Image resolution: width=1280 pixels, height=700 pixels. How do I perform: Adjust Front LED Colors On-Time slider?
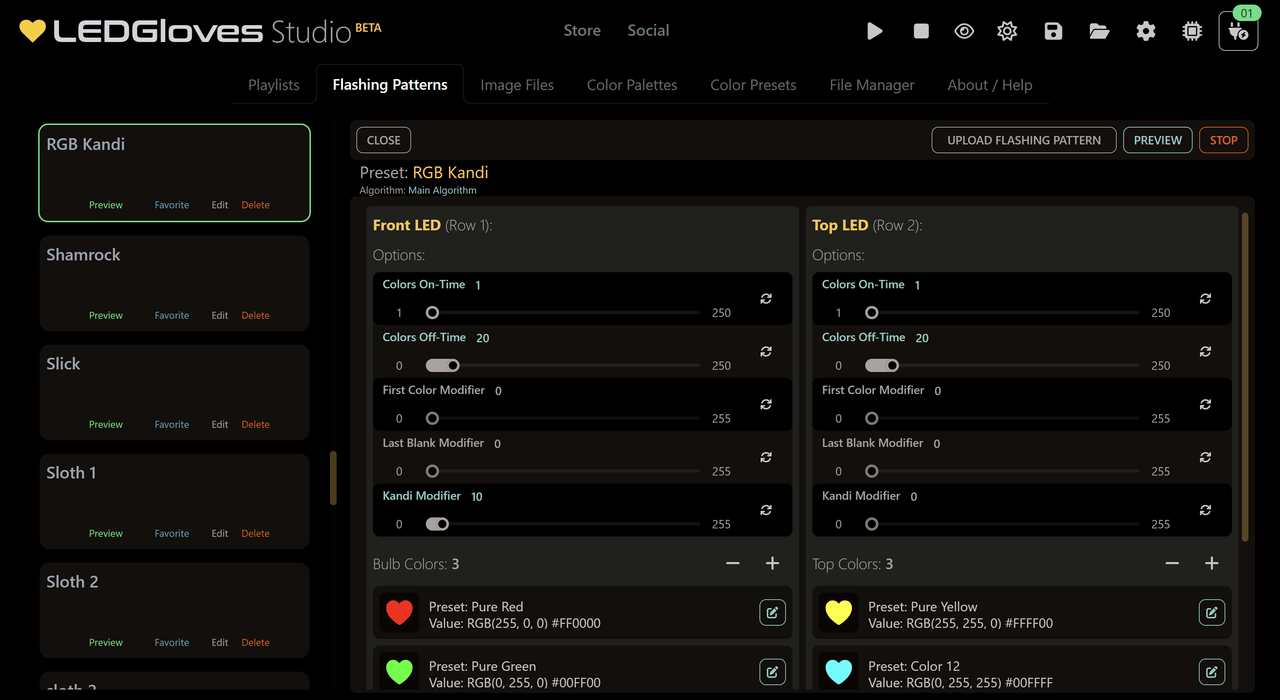coord(563,313)
